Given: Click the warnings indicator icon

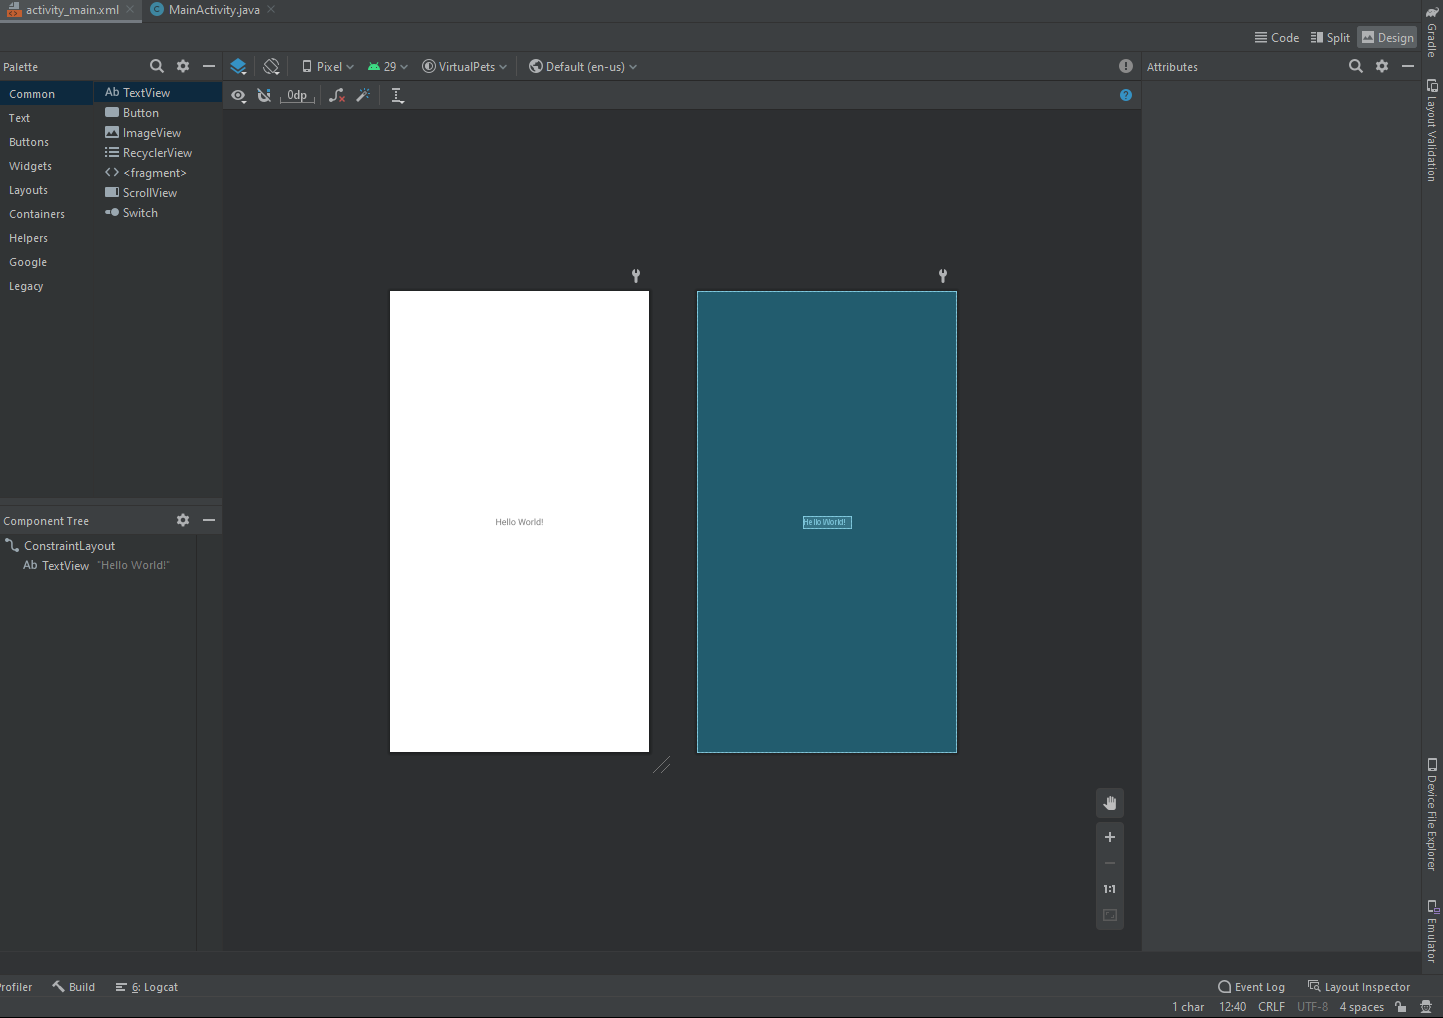Looking at the screenshot, I should [1126, 67].
